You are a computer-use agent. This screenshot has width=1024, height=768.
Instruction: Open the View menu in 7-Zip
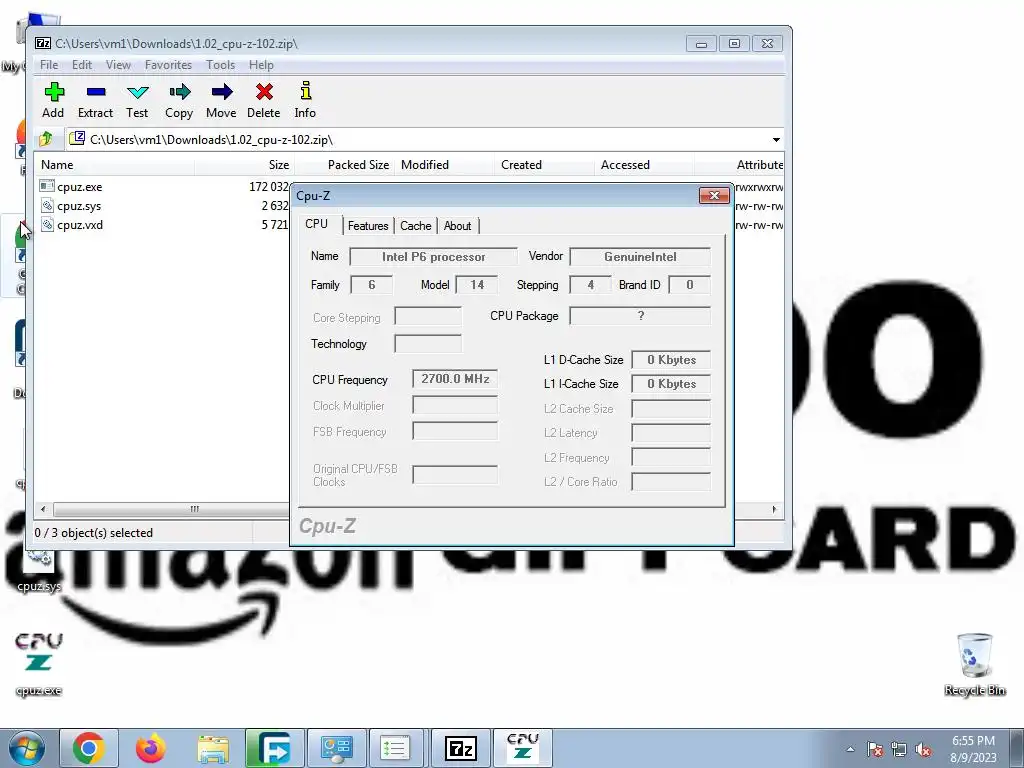coord(118,65)
